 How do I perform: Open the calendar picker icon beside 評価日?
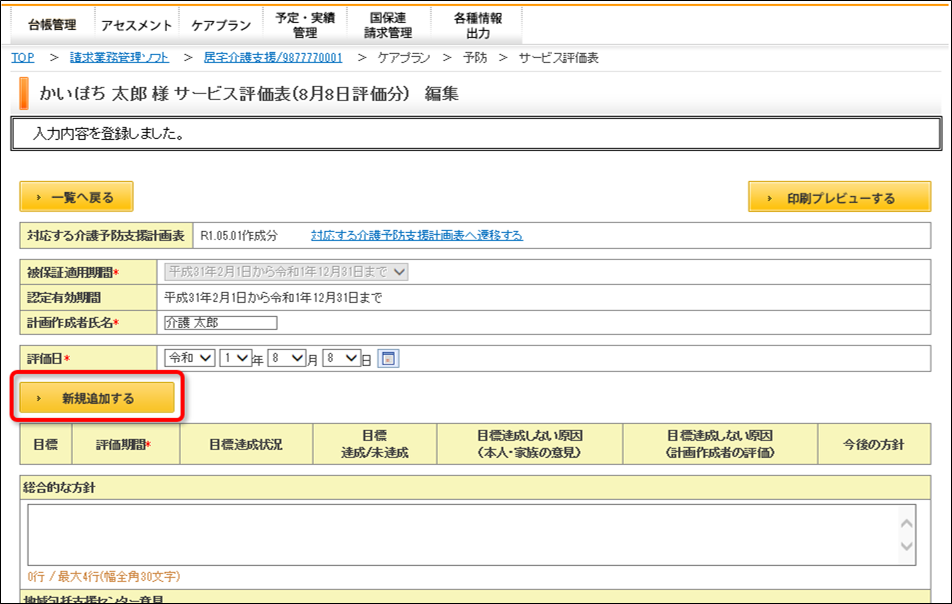pos(389,358)
